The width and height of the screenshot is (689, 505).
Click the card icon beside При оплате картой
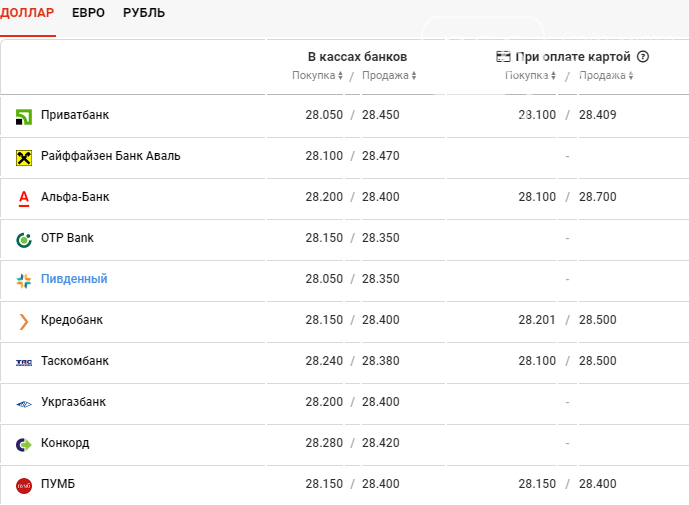pos(503,57)
